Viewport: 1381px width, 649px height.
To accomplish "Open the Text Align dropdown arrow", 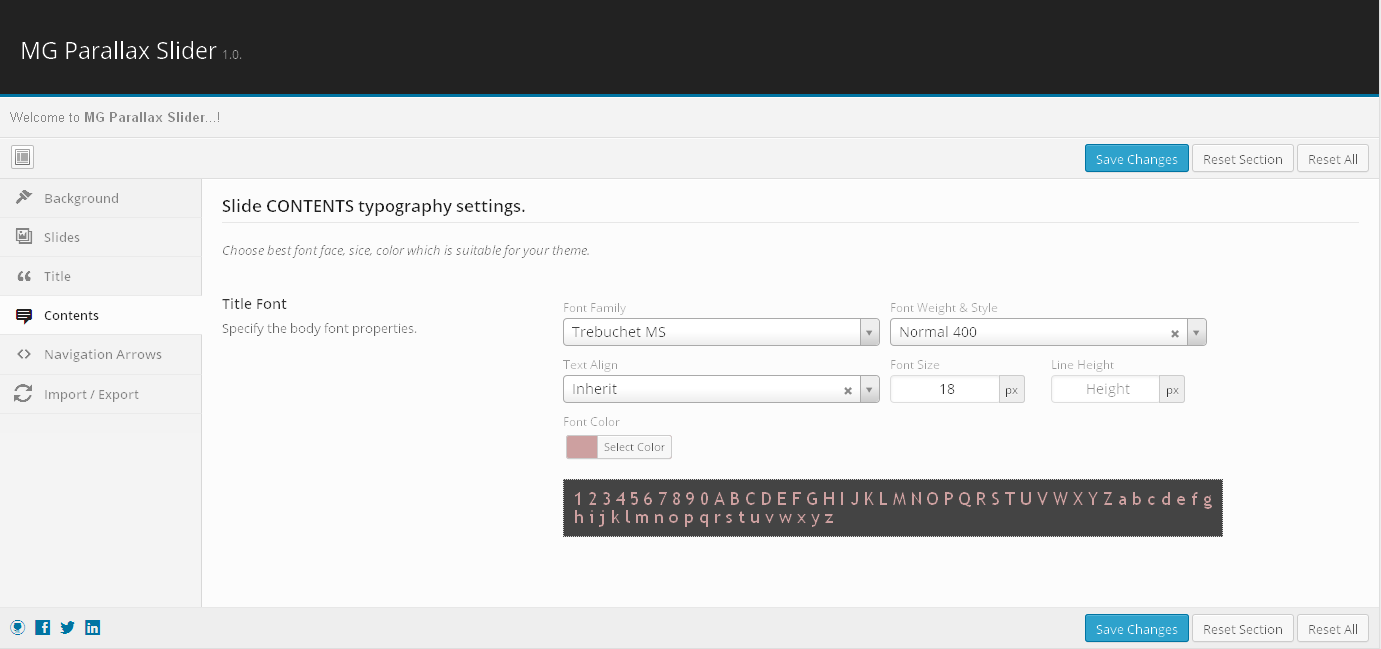I will [870, 389].
